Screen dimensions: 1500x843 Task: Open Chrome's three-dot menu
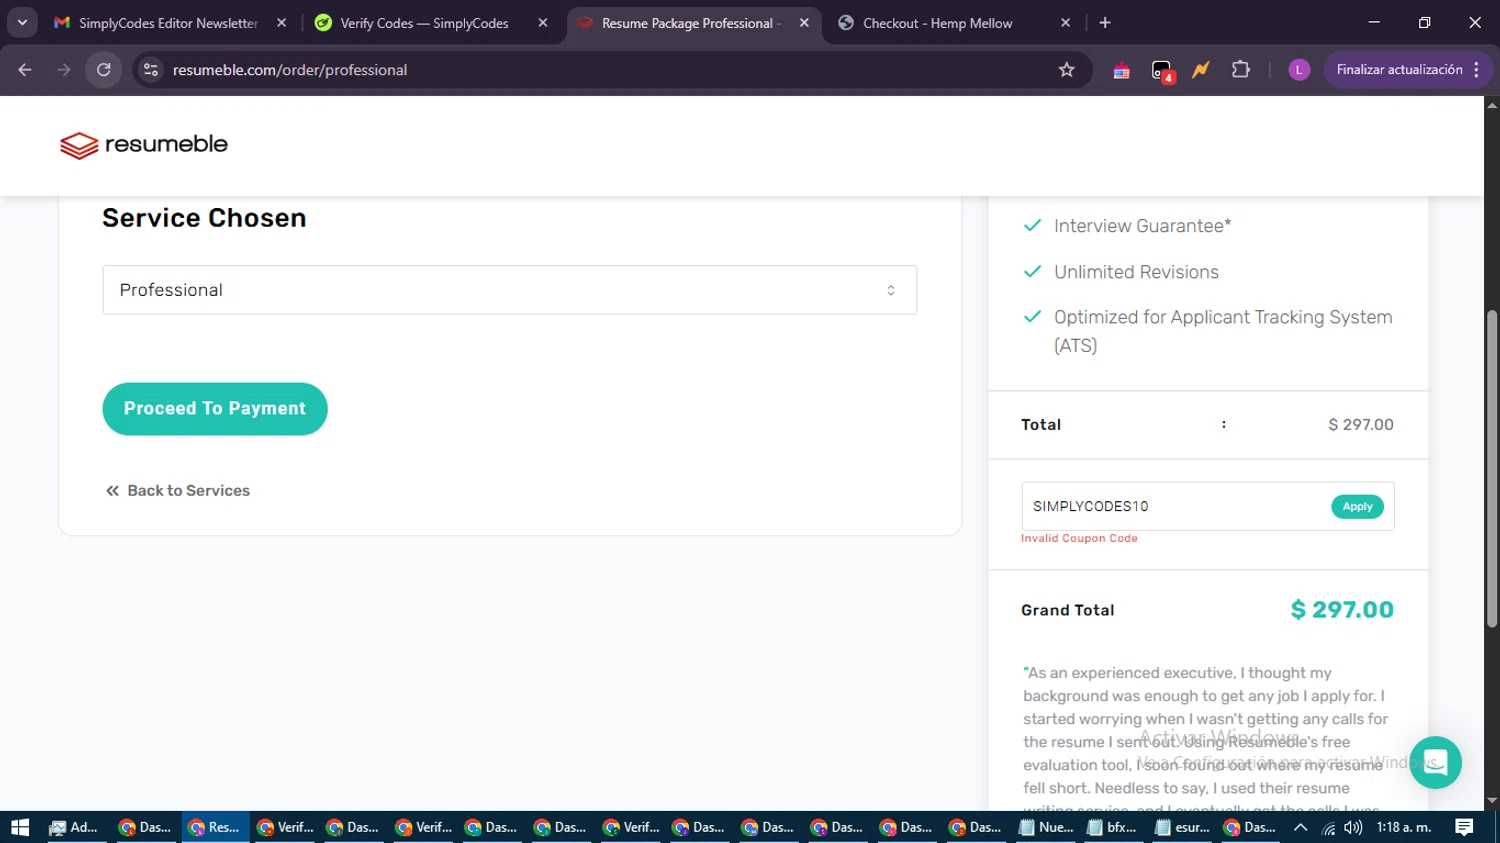1476,70
